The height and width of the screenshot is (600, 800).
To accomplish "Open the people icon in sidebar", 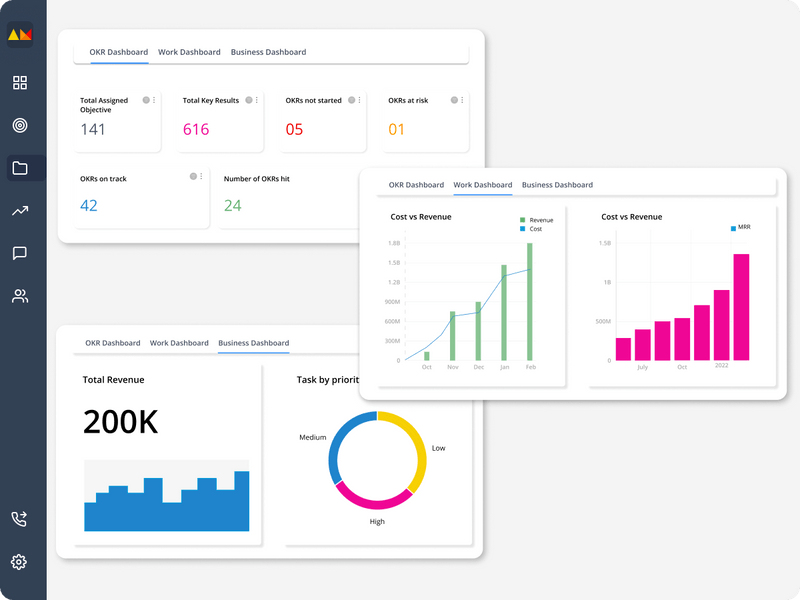I will 20,296.
